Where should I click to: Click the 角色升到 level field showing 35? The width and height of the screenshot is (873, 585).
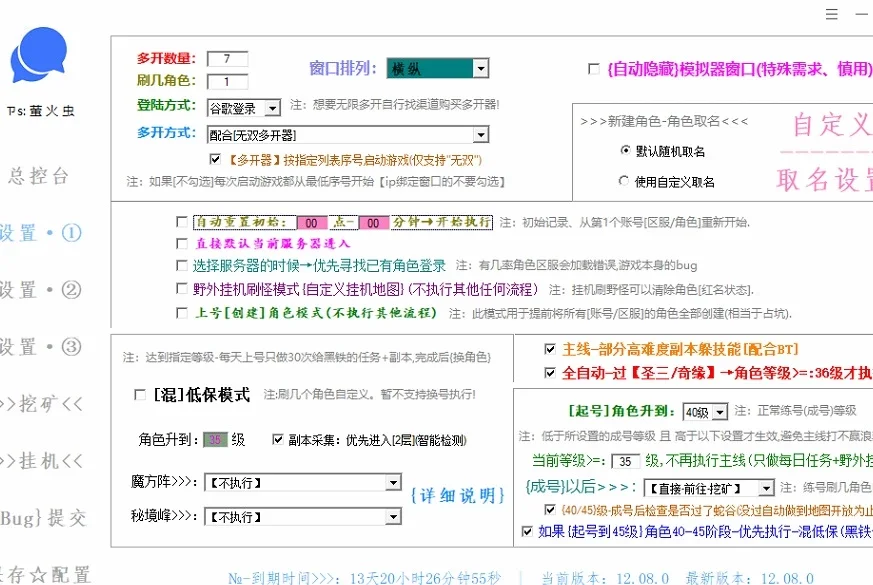pyautogui.click(x=215, y=440)
